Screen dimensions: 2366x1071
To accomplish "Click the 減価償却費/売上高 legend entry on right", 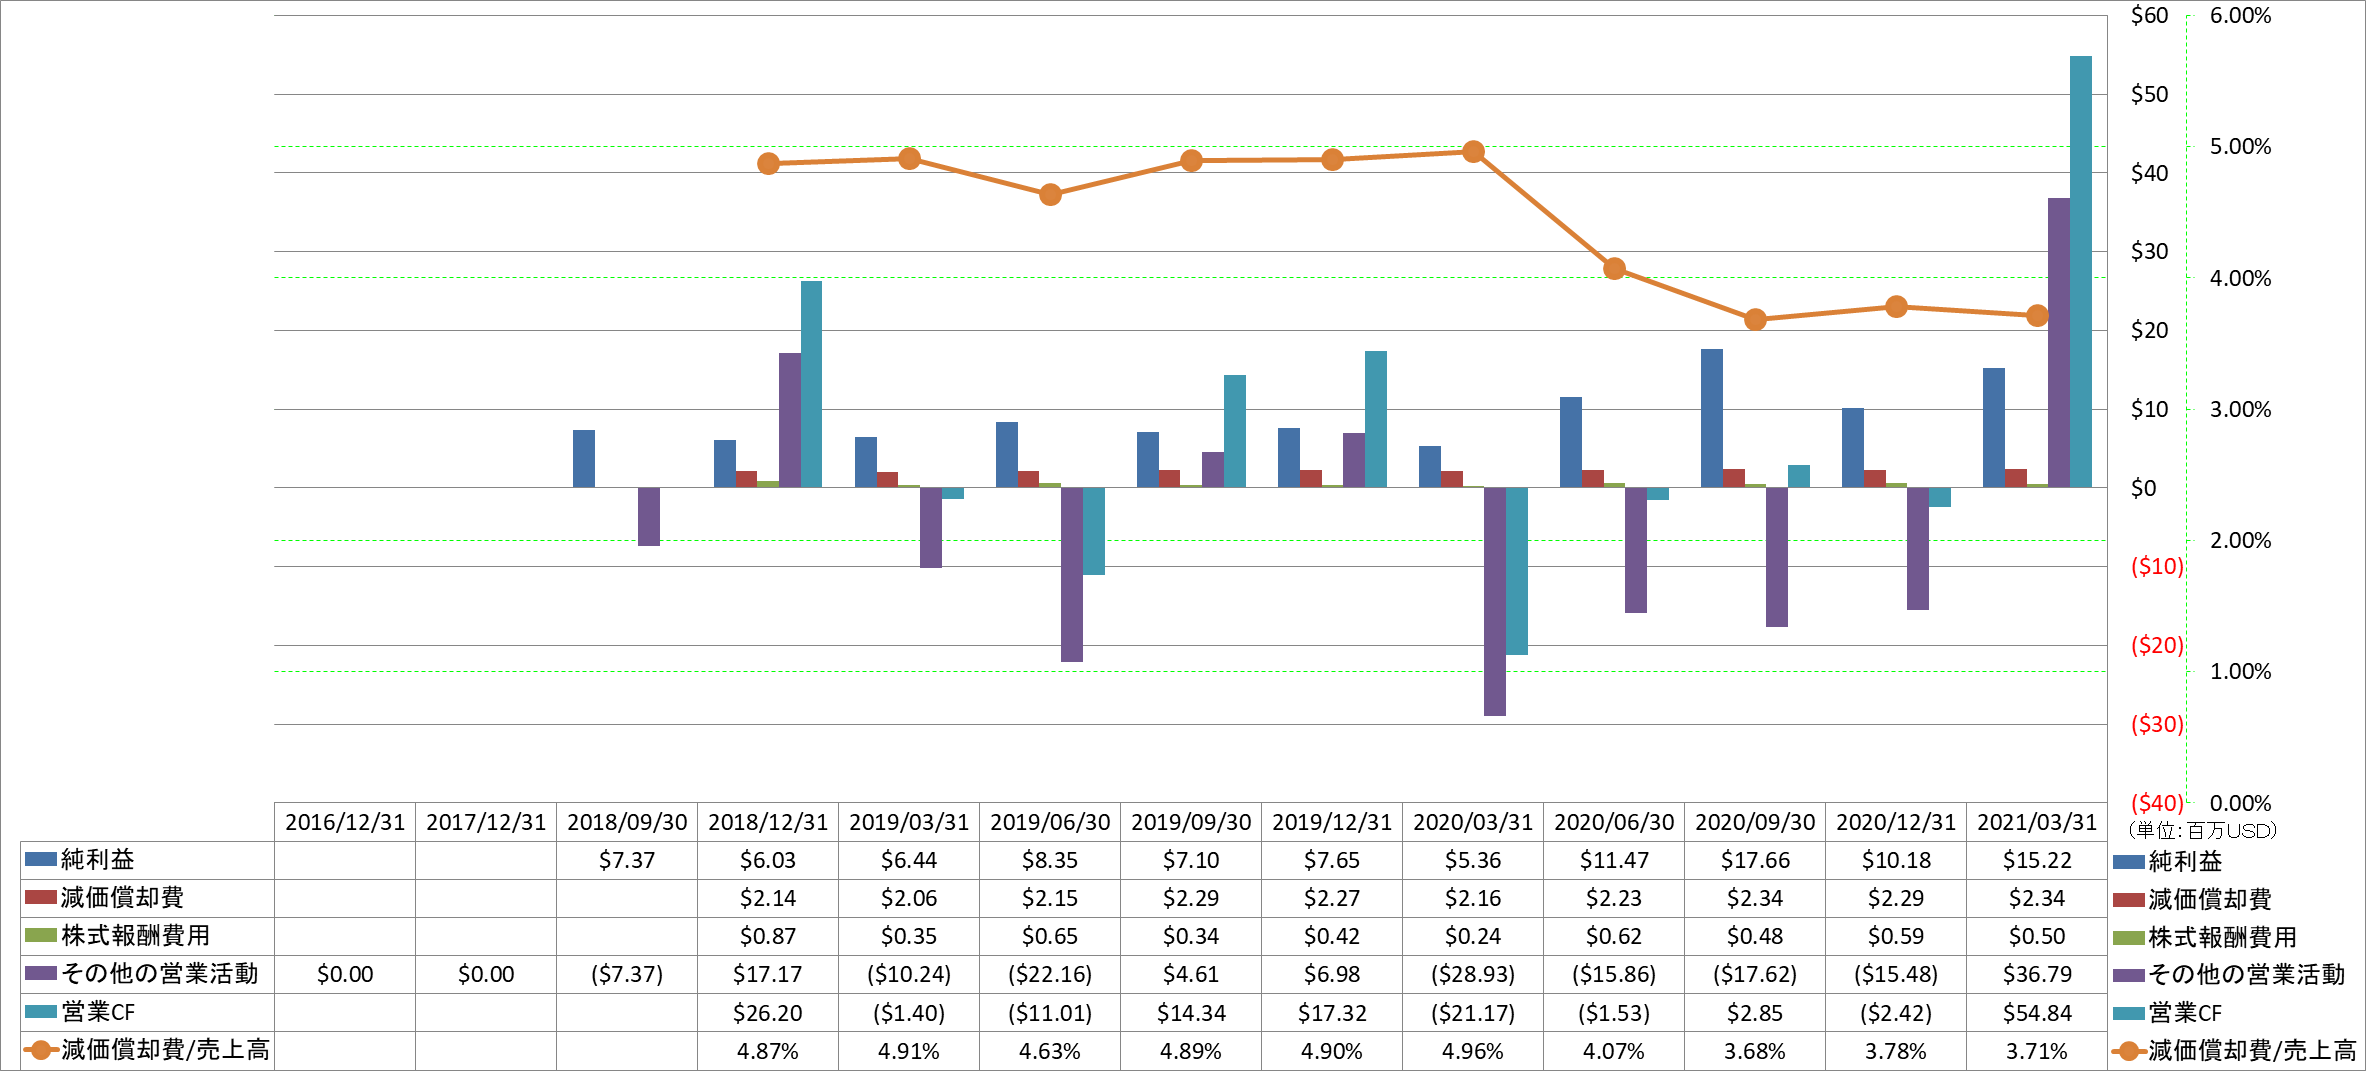I will (x=2236, y=1051).
